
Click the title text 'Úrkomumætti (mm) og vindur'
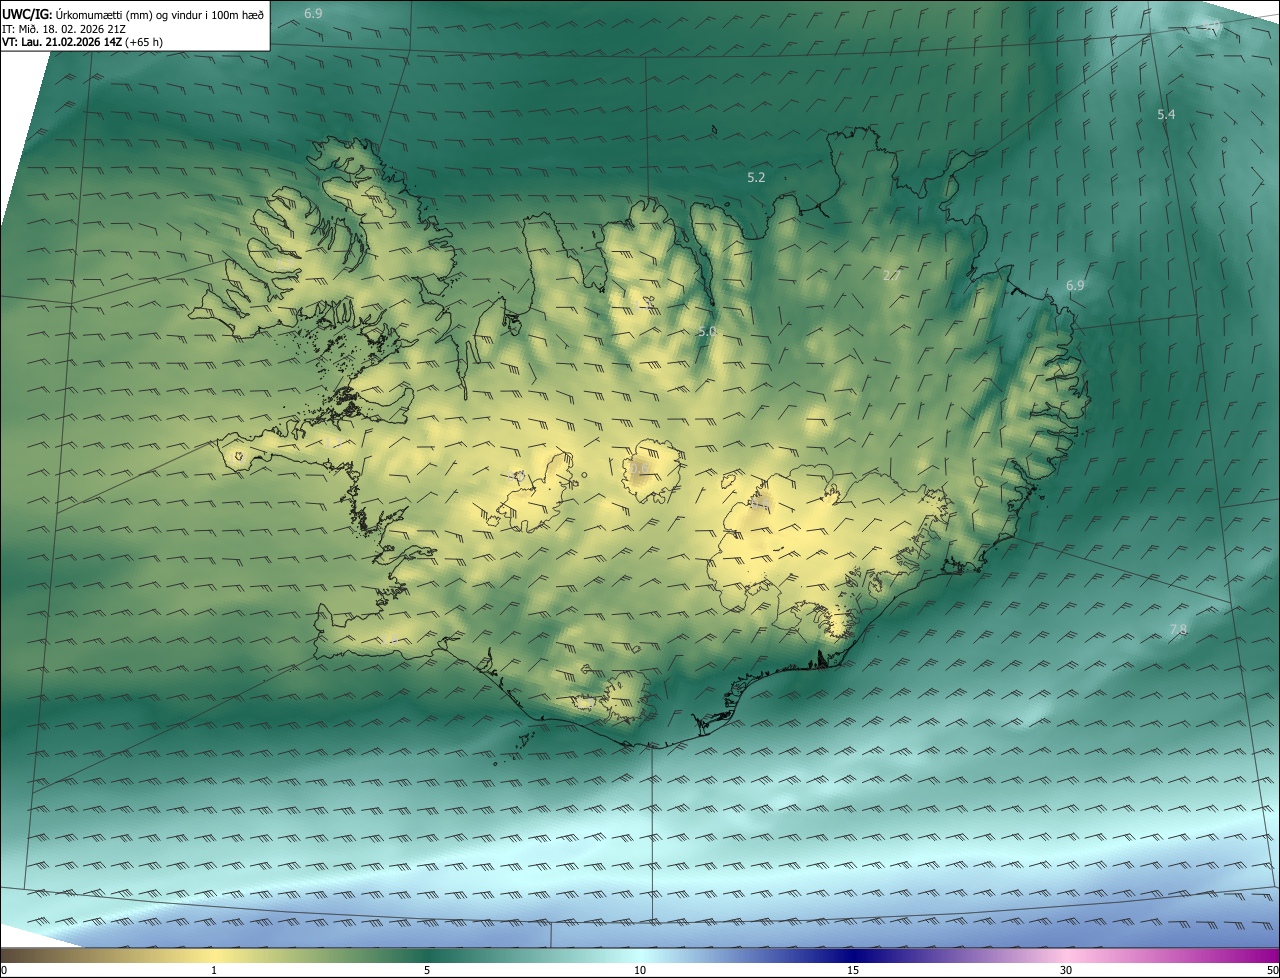point(119,14)
